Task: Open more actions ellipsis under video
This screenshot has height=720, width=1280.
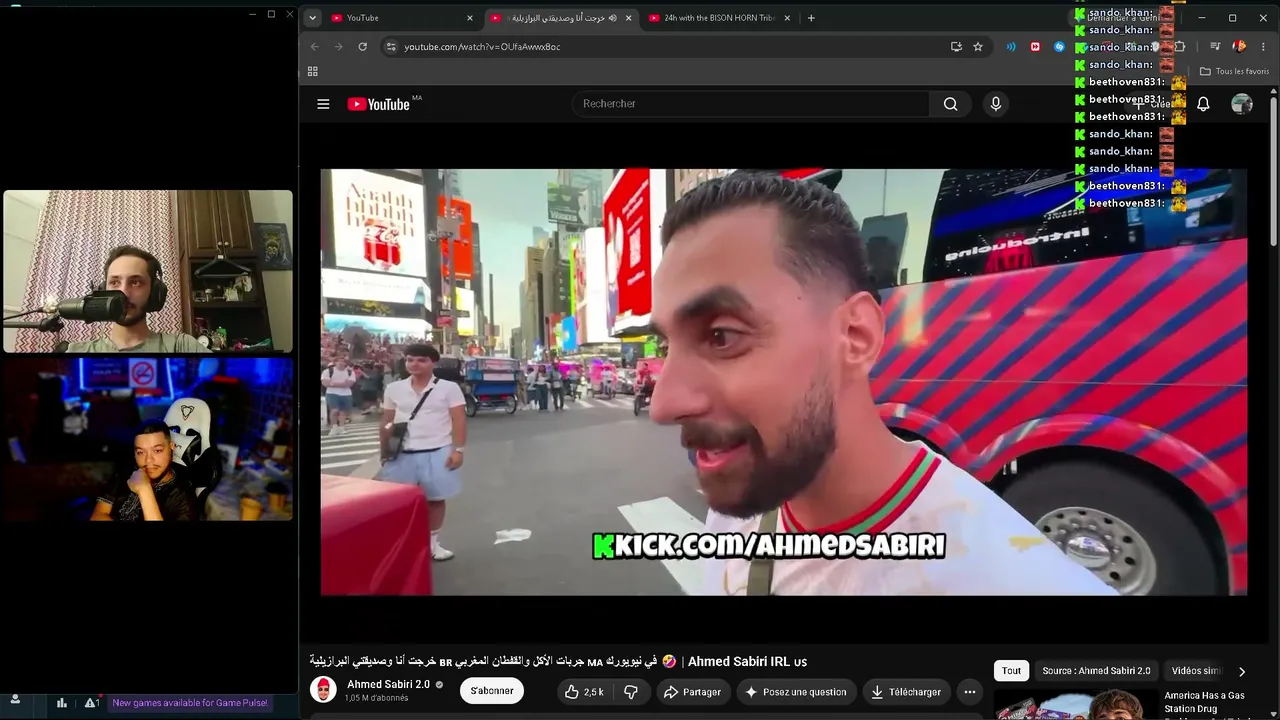Action: (x=969, y=692)
